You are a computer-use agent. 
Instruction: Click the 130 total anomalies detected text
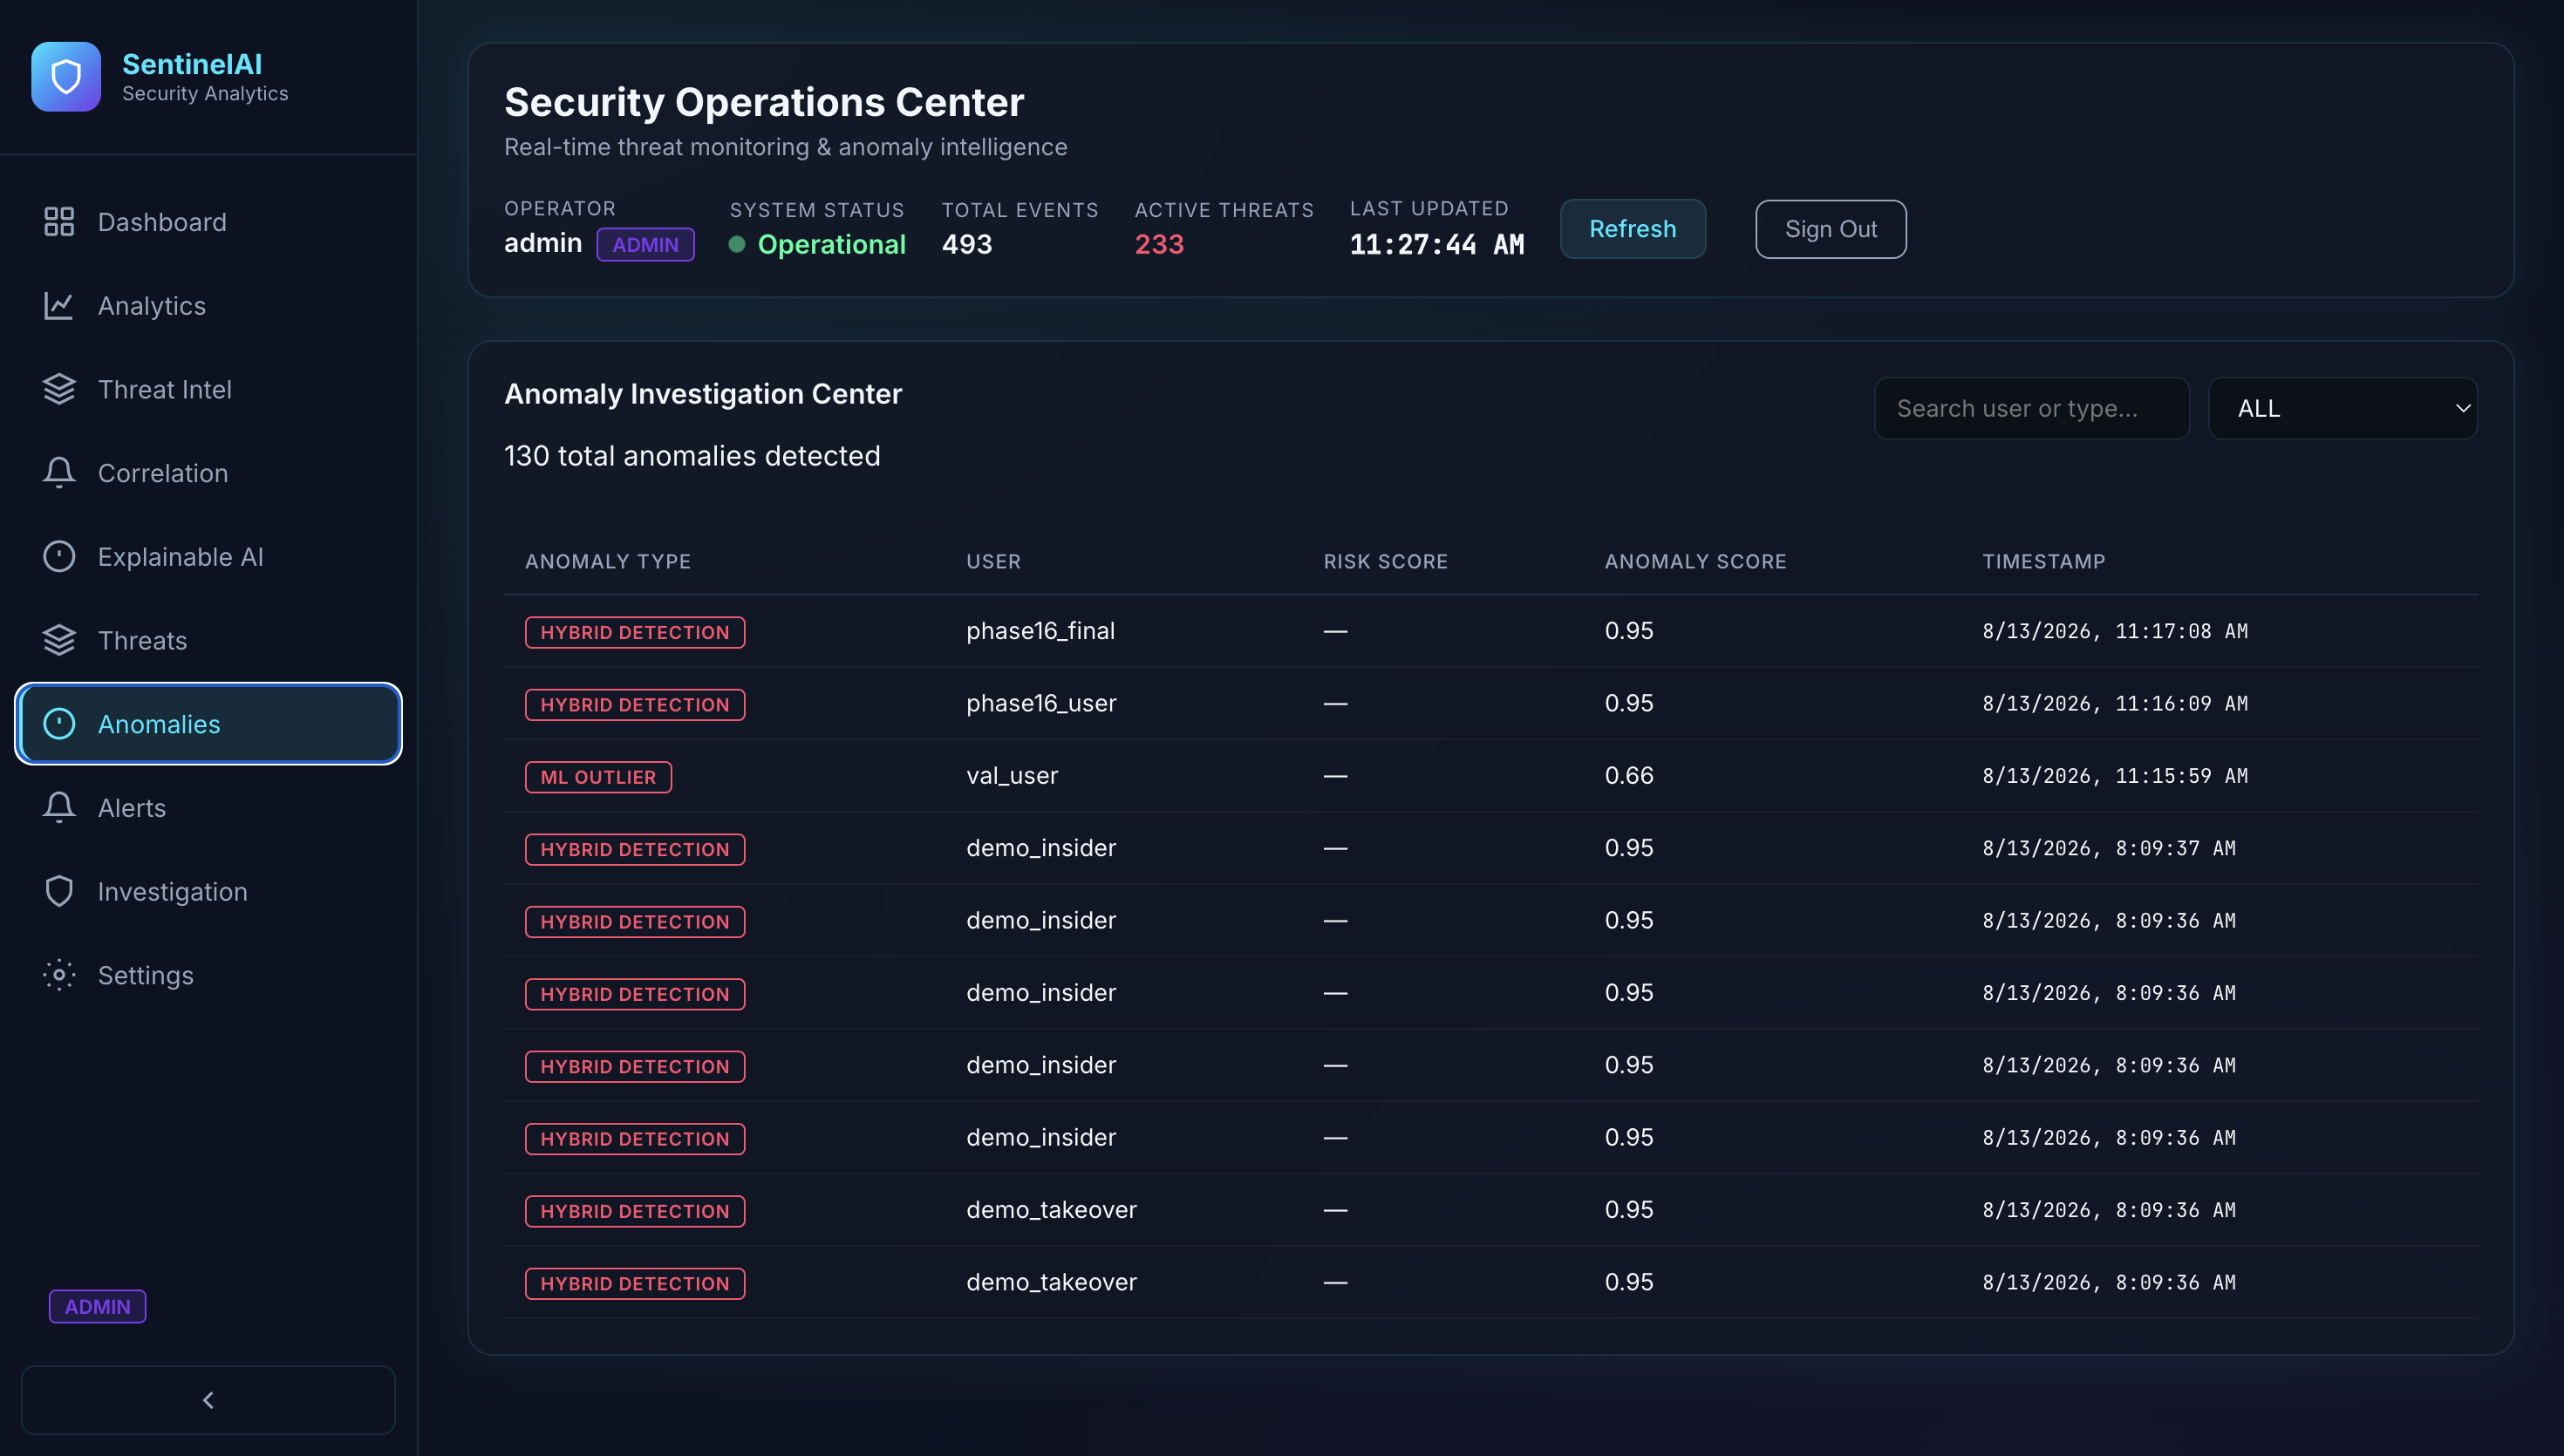pyautogui.click(x=692, y=456)
